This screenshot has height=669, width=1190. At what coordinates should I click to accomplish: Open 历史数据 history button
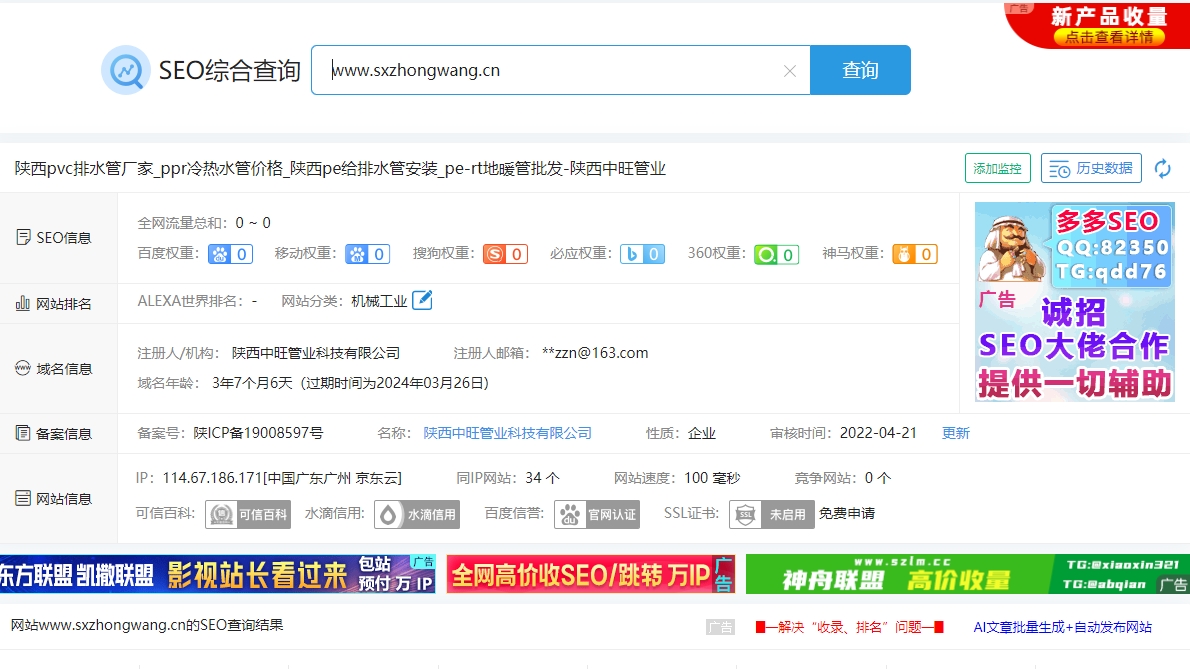(x=1091, y=169)
